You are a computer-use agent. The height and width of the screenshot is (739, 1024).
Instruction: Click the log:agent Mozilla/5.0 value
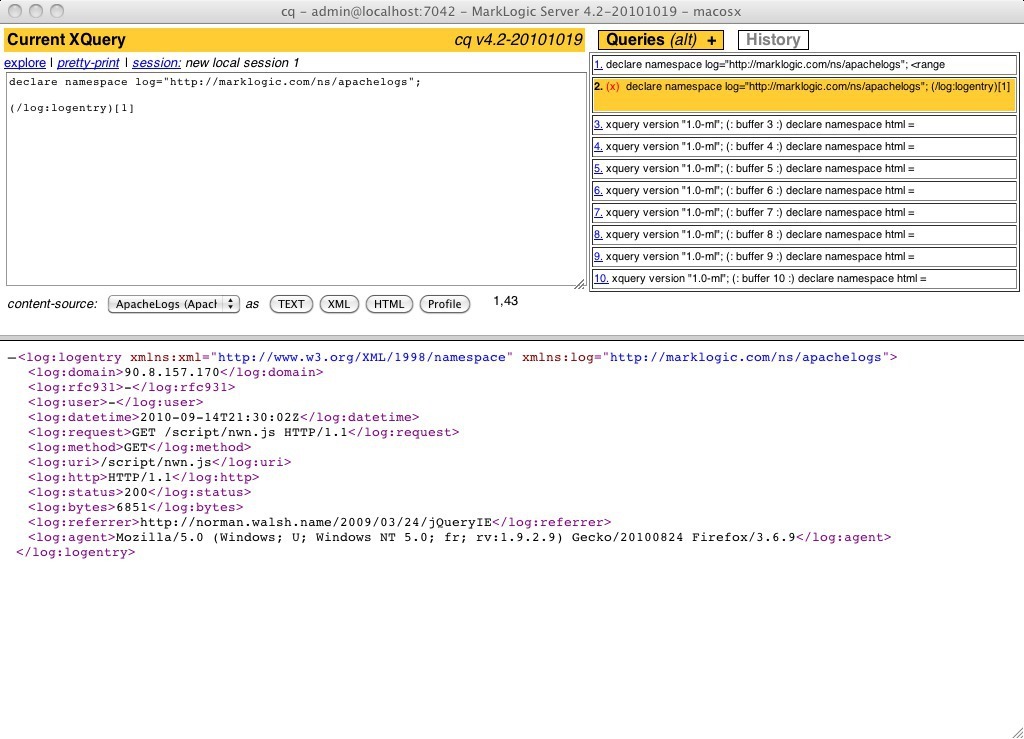[x=456, y=537]
